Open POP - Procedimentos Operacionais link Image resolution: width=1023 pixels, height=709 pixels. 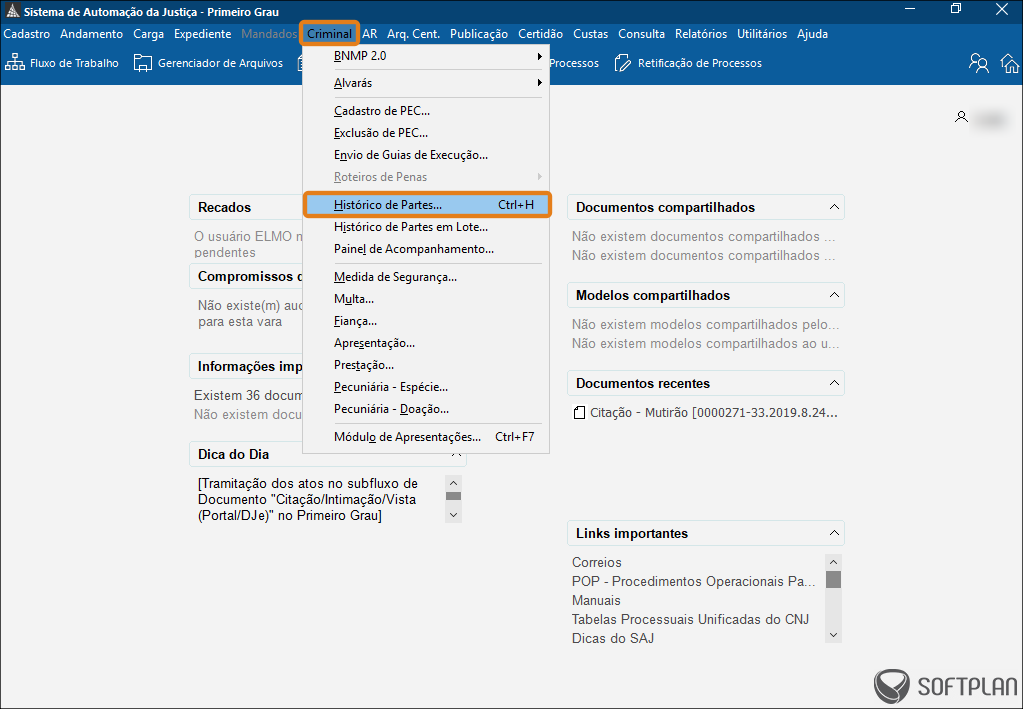(694, 581)
